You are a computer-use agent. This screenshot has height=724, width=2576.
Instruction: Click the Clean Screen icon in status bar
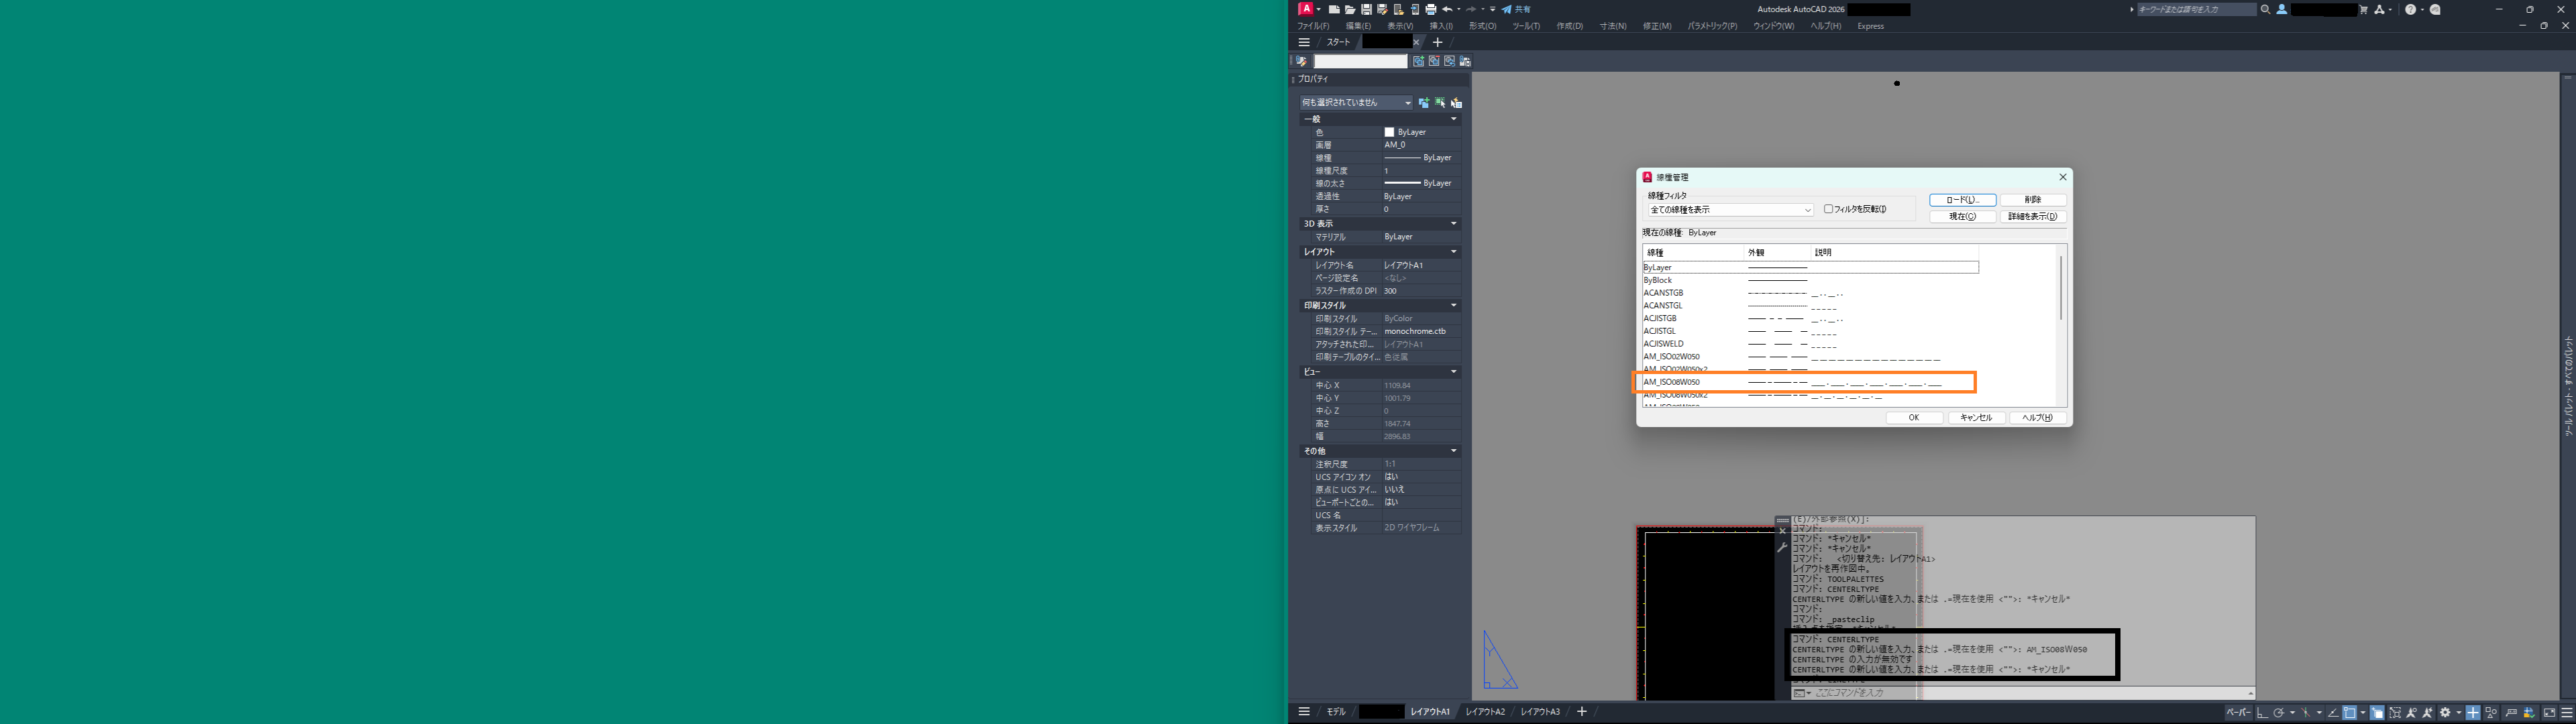(x=2549, y=713)
